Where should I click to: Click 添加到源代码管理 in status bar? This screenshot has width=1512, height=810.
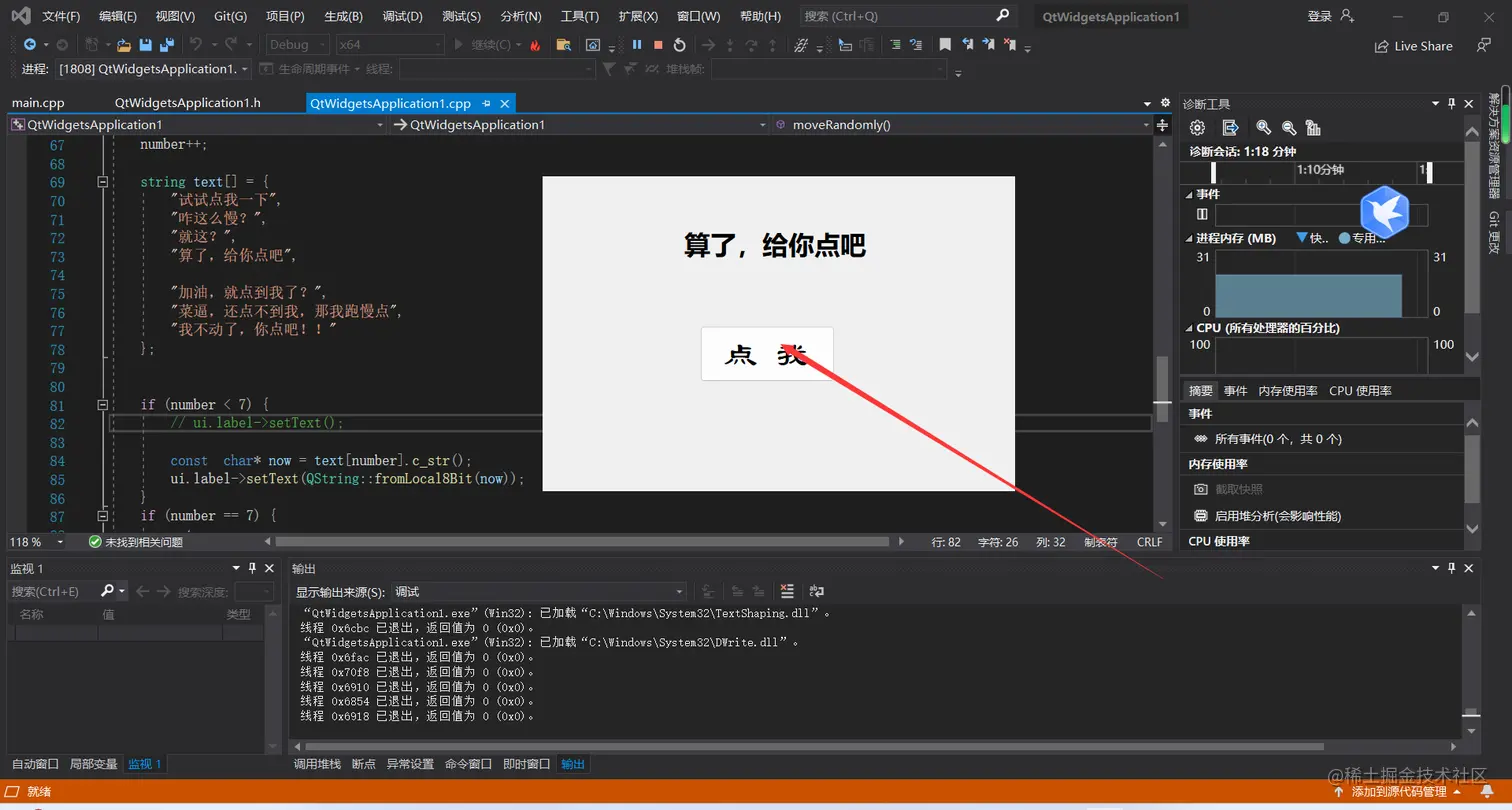(1398, 792)
